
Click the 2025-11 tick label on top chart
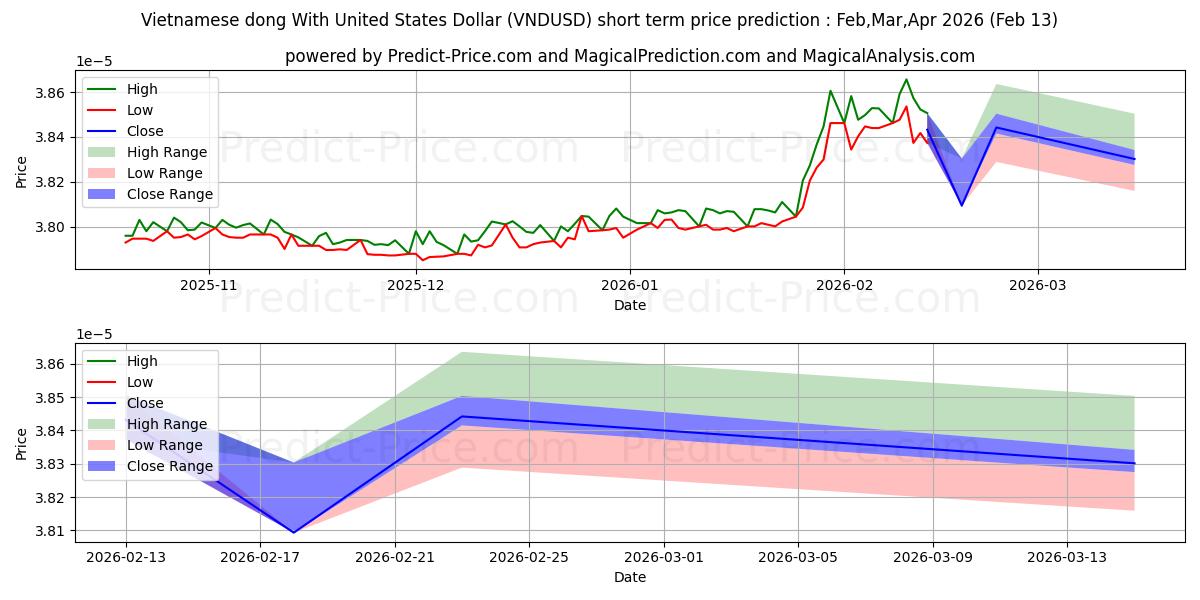(209, 285)
